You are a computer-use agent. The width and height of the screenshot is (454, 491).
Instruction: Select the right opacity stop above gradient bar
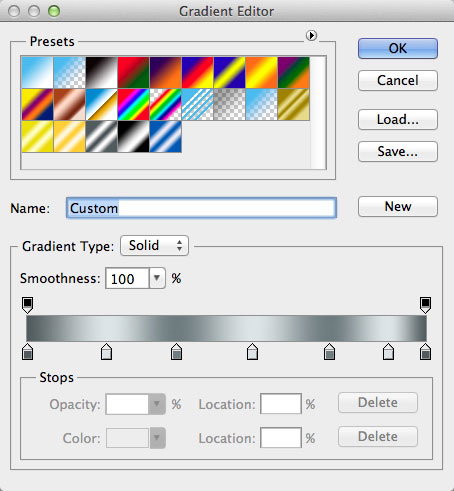[x=425, y=305]
